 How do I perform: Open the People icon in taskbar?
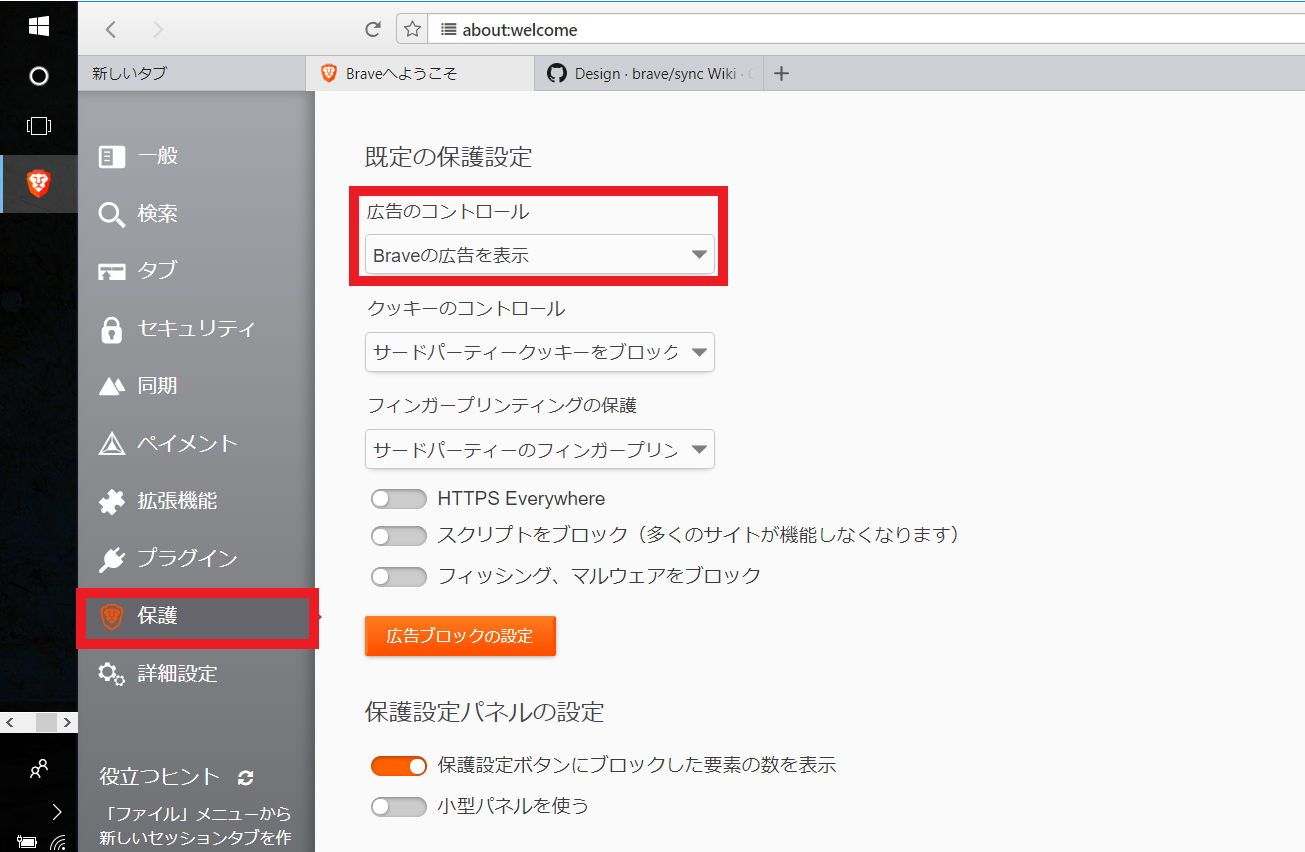38,769
